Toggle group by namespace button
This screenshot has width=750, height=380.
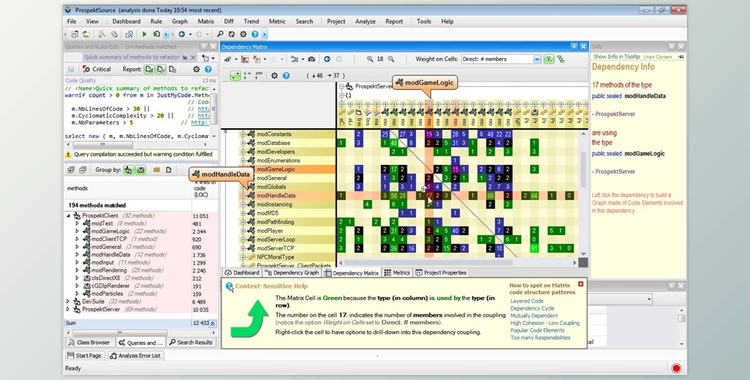point(141,170)
